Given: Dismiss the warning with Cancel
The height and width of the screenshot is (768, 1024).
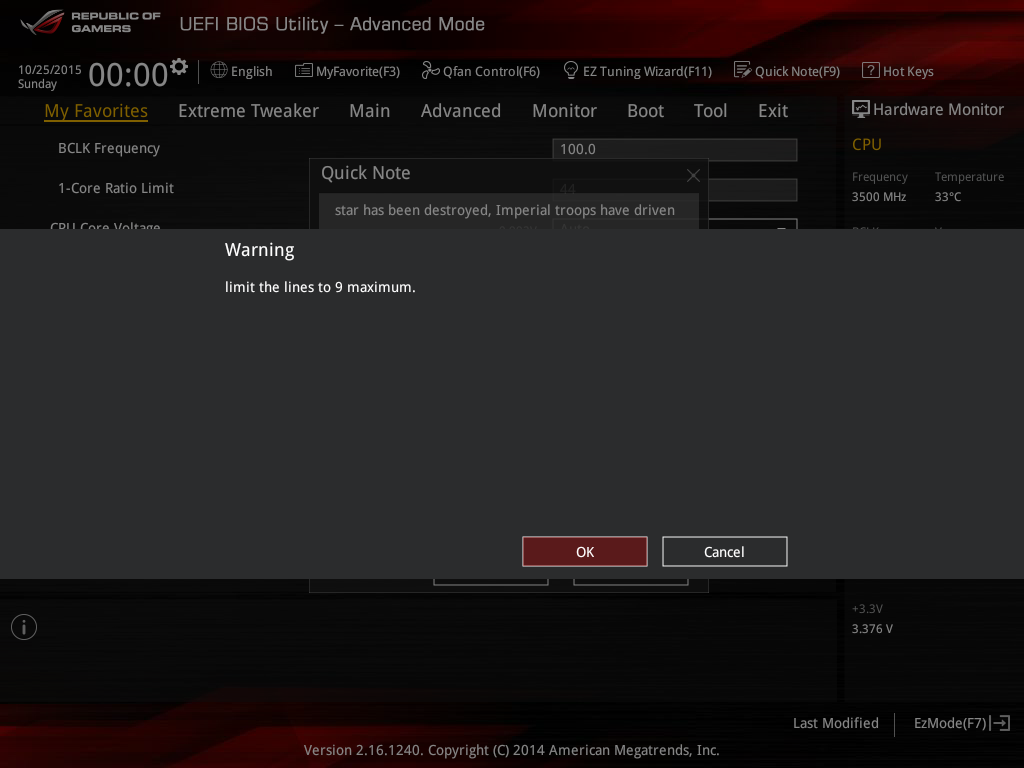Looking at the screenshot, I should 725,552.
